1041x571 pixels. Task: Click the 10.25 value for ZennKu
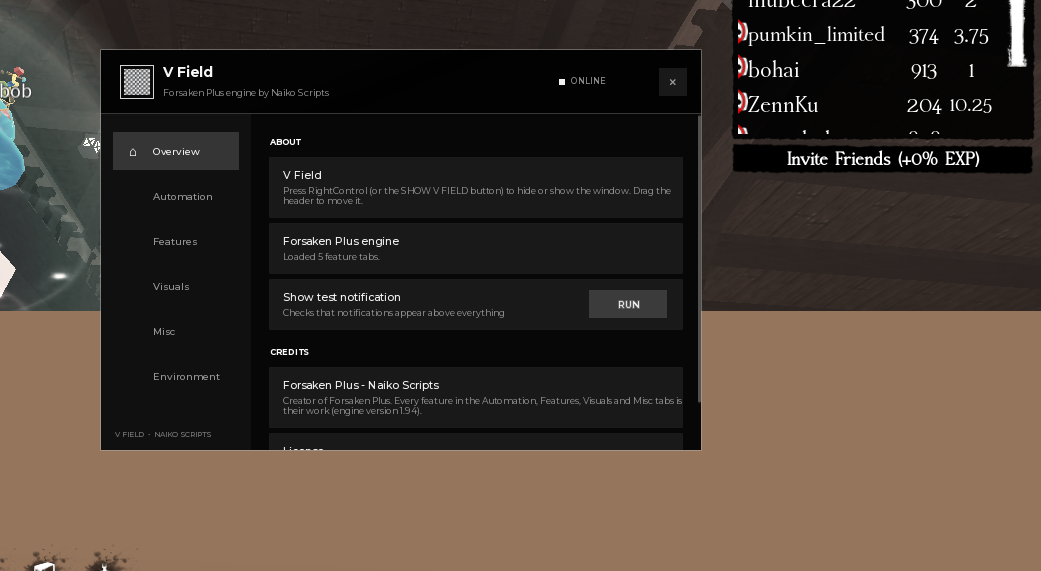(971, 105)
